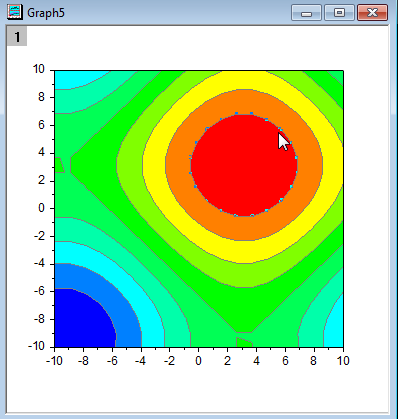The image size is (398, 419).
Task: Select the X axis label 0
Action: (x=198, y=361)
